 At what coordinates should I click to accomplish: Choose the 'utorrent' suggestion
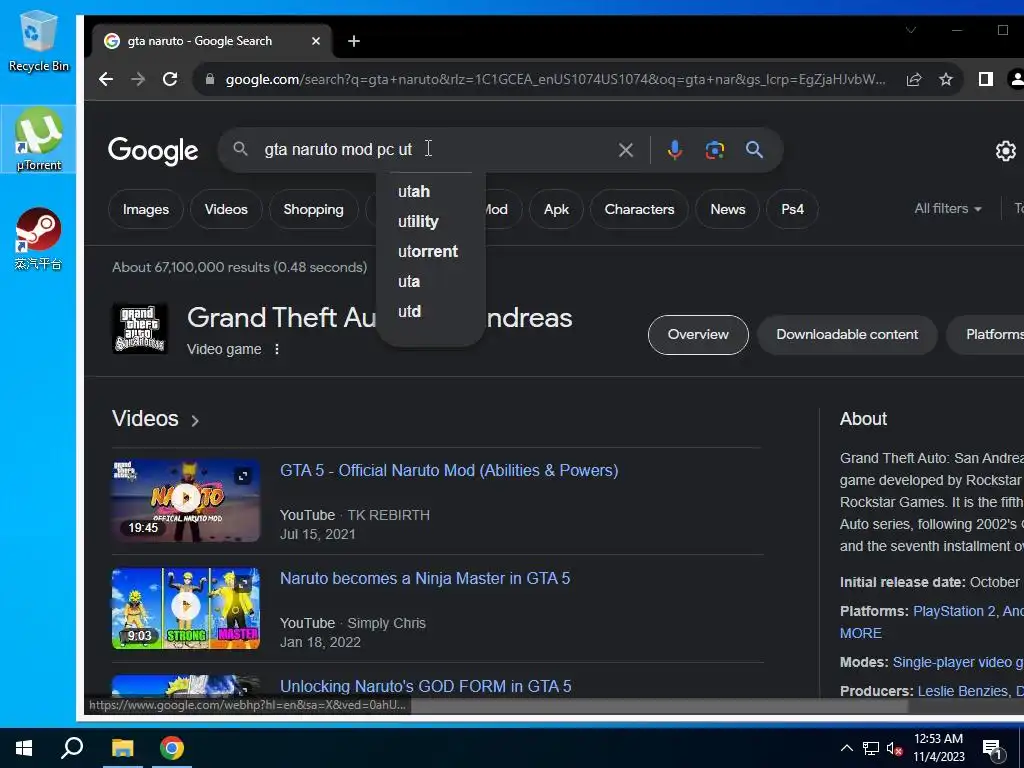pos(430,252)
